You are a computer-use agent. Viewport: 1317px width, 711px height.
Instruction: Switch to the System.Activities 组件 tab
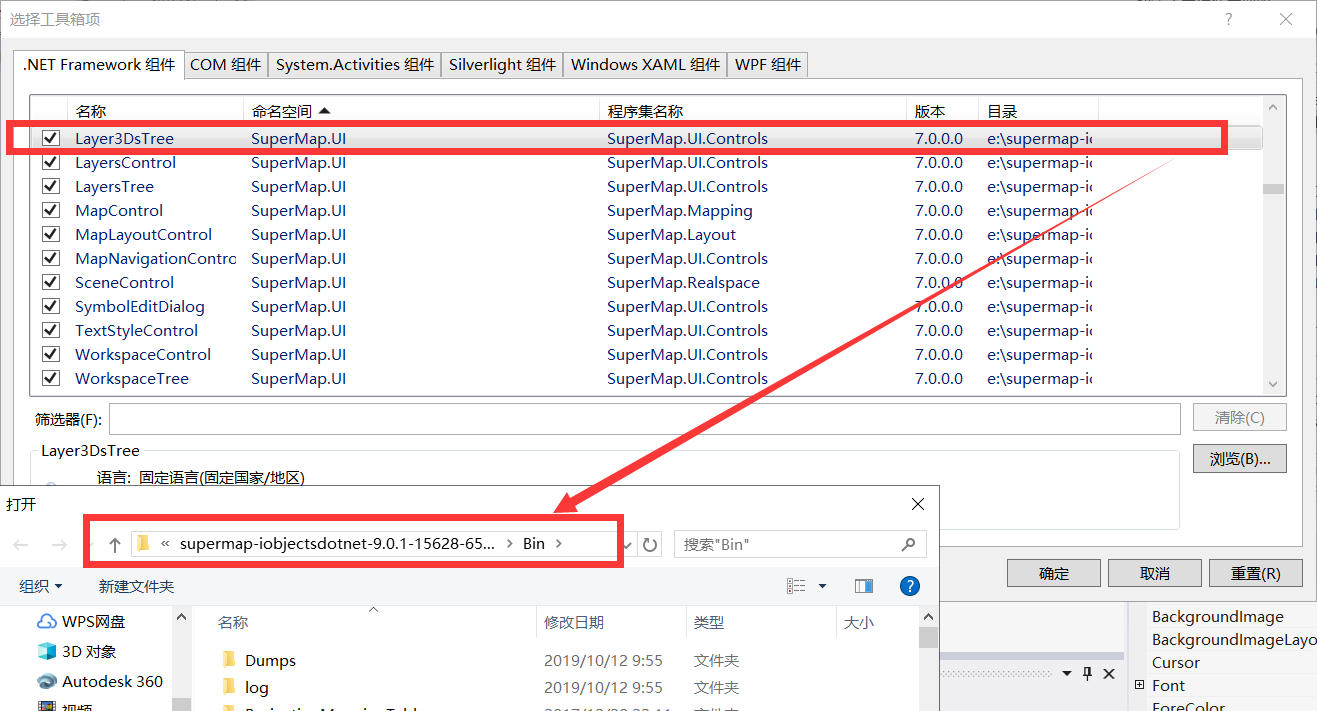click(355, 65)
